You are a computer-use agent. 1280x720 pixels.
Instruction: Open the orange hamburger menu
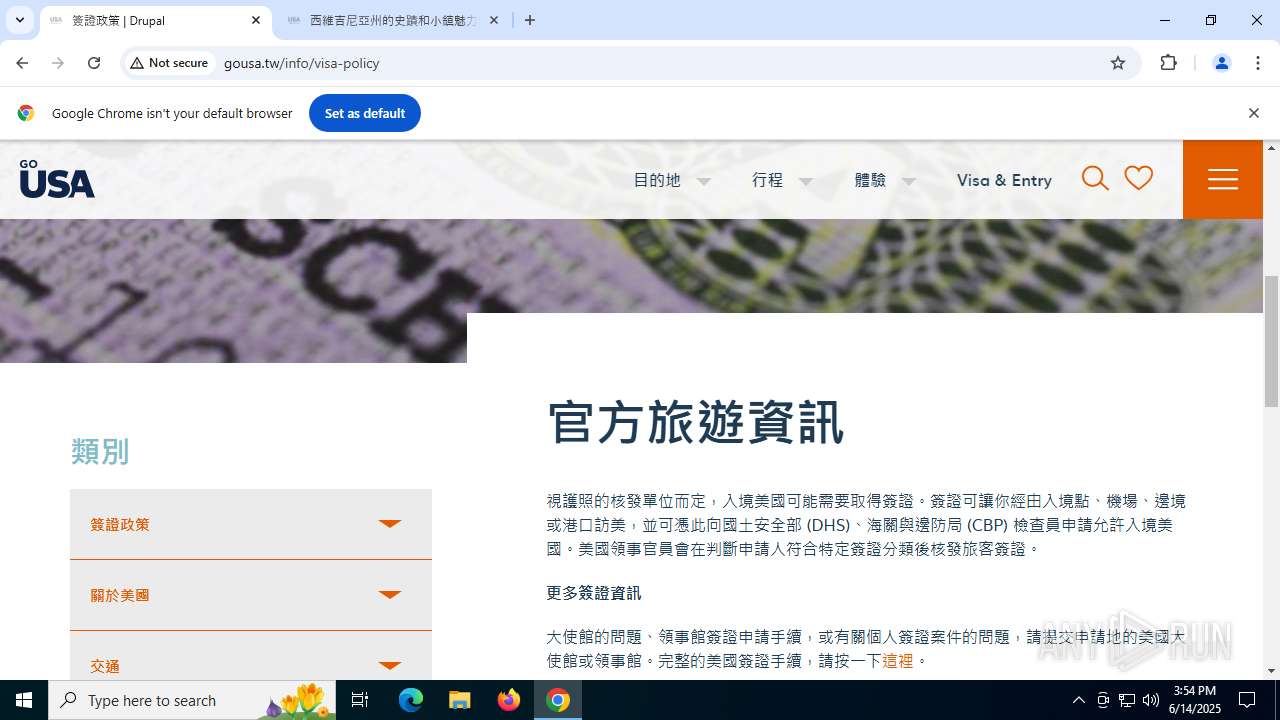click(1223, 179)
